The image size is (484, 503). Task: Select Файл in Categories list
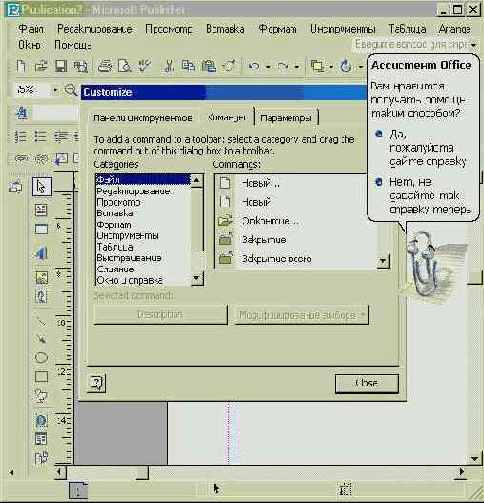pos(143,180)
